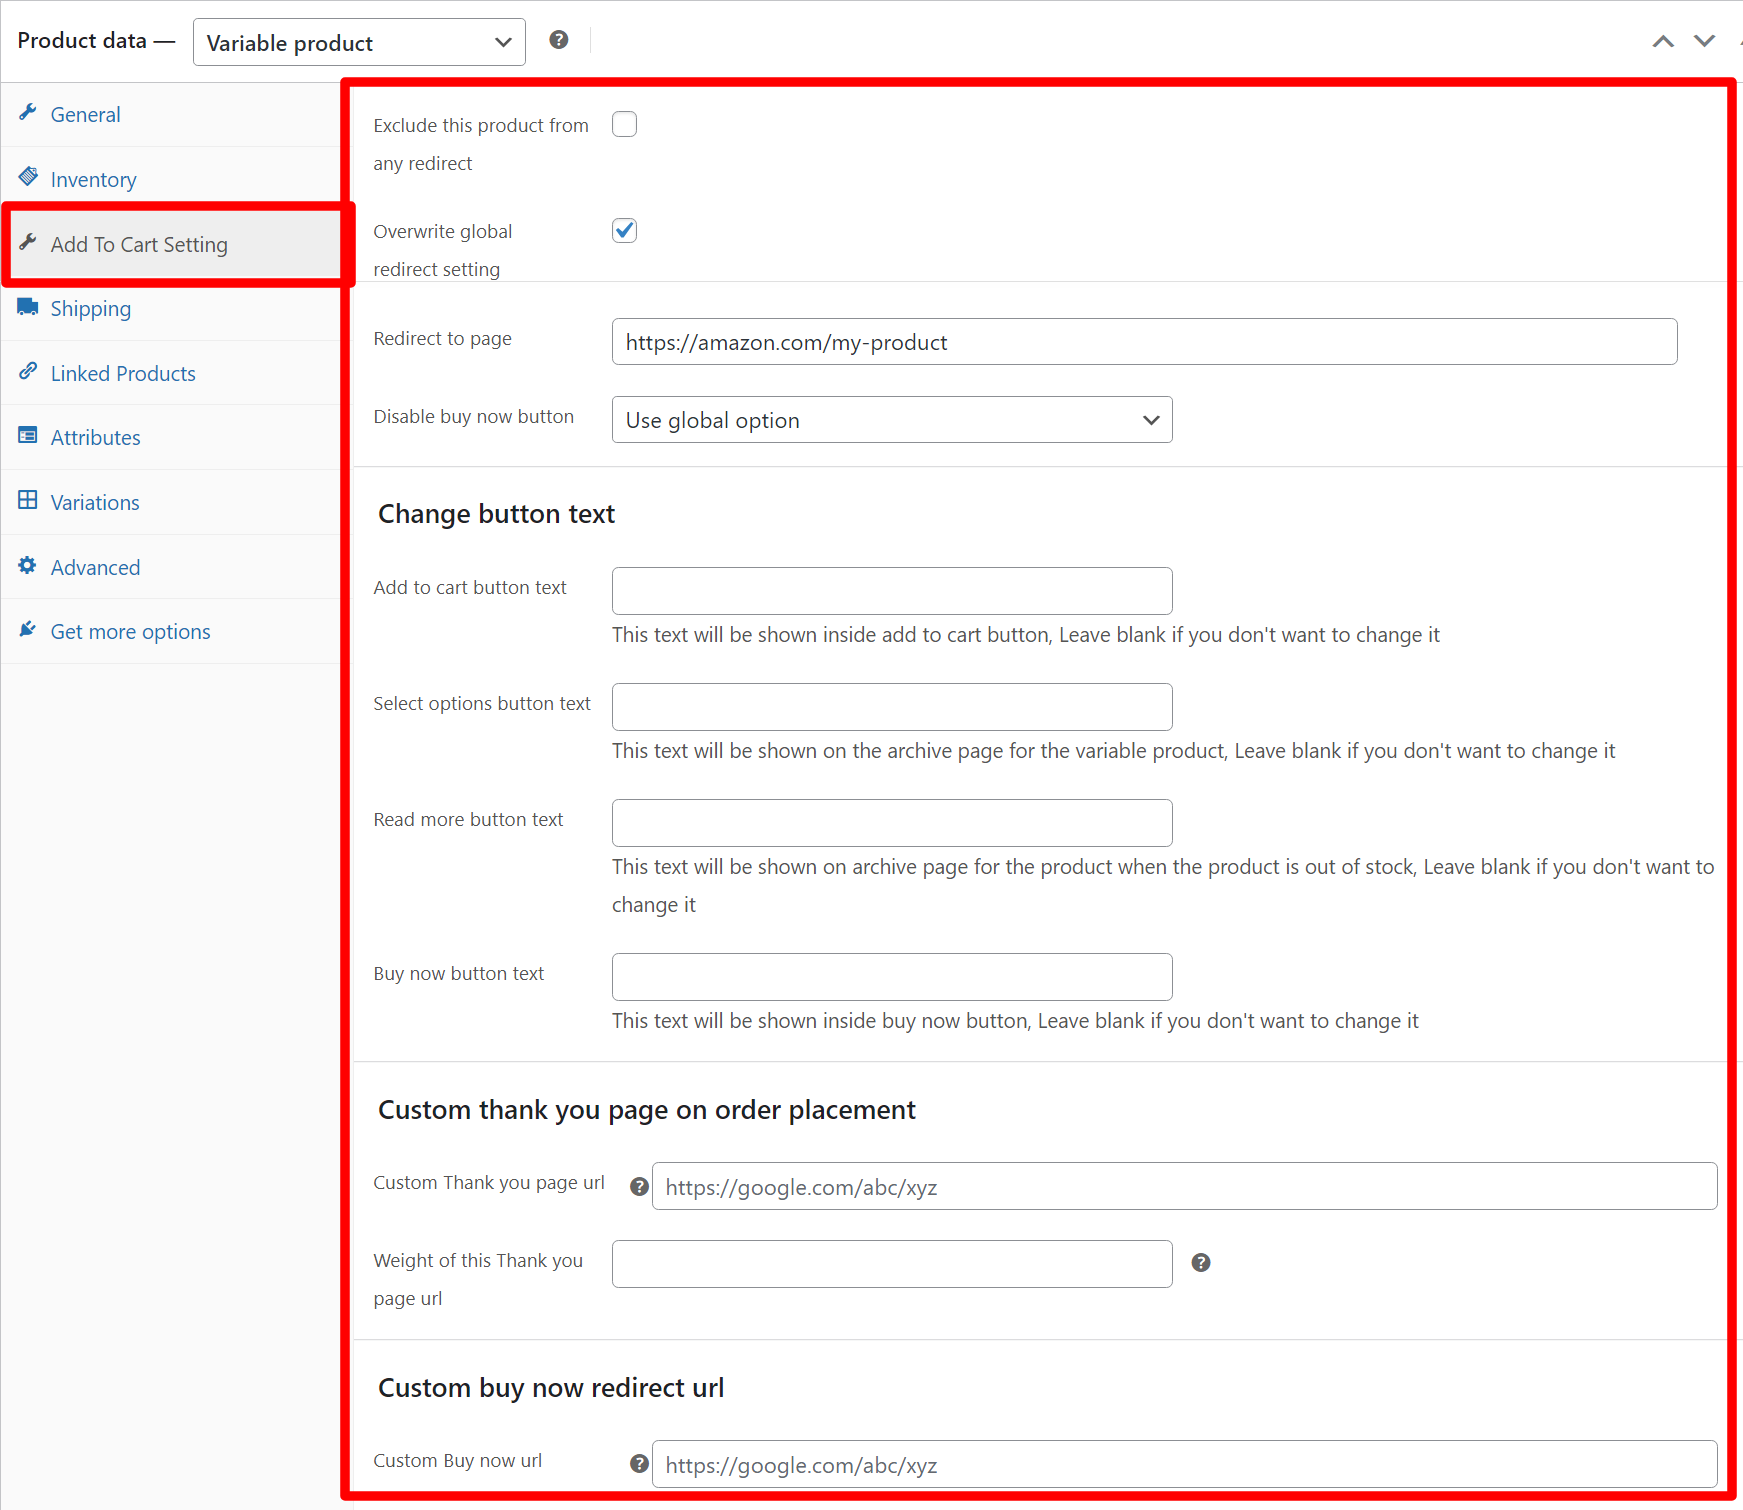Focus the Add to cart button text field

(891, 591)
